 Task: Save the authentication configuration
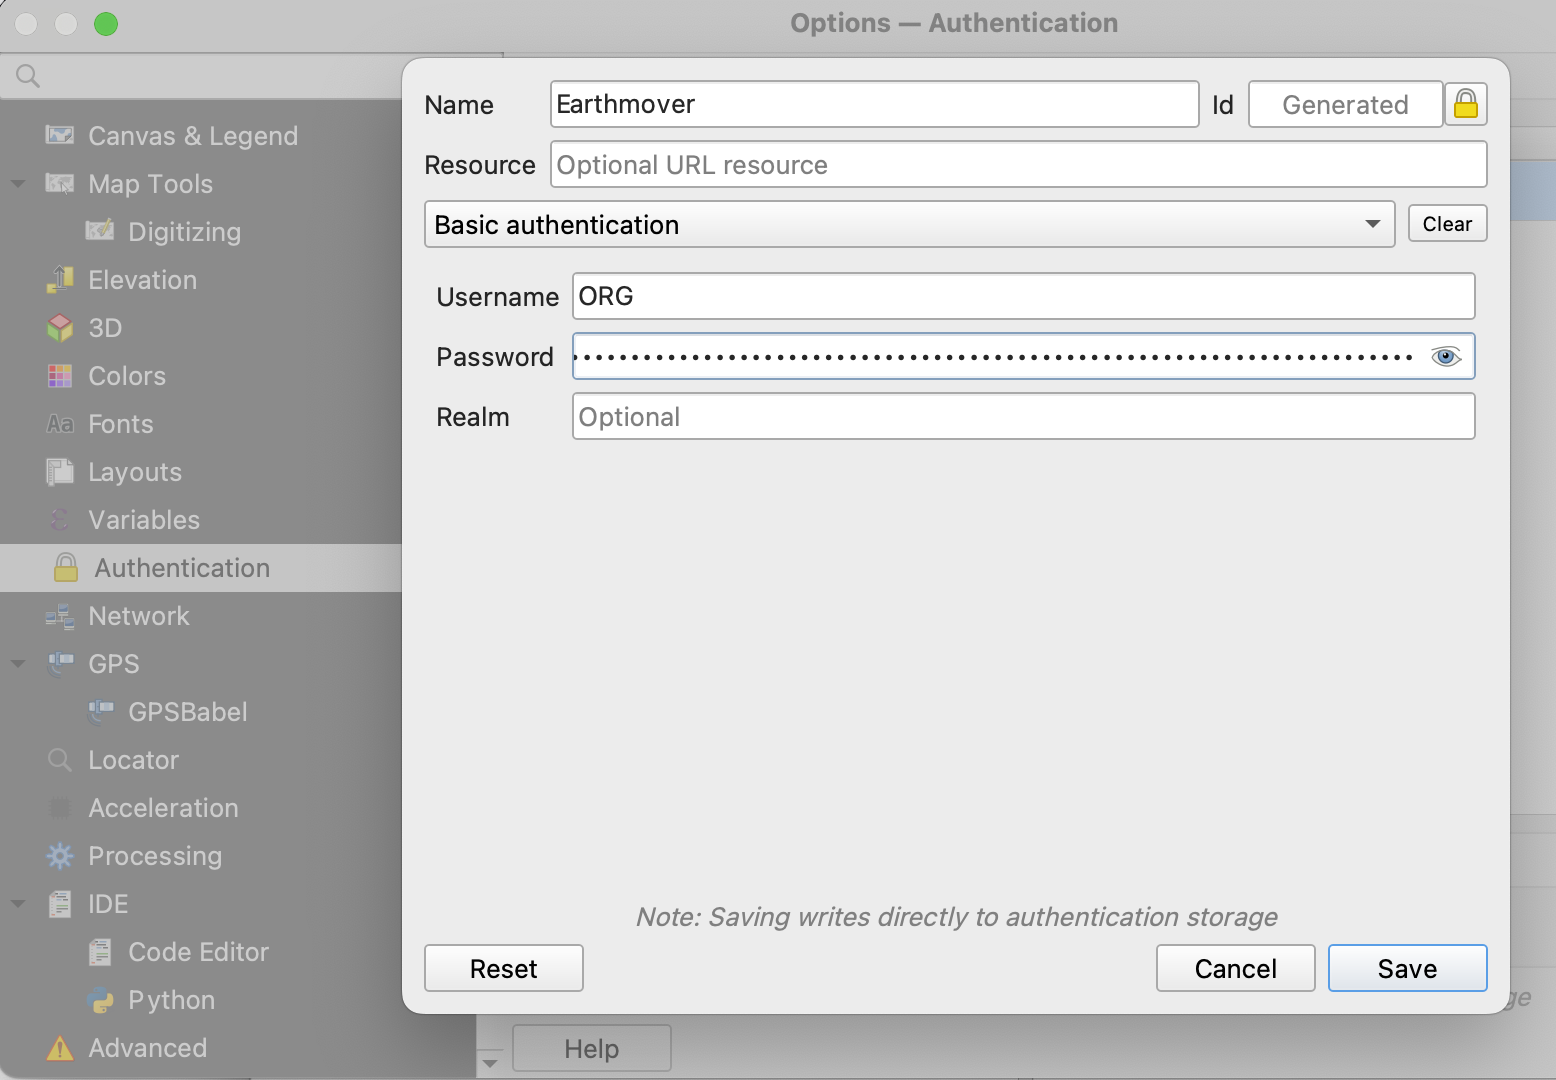click(x=1406, y=968)
